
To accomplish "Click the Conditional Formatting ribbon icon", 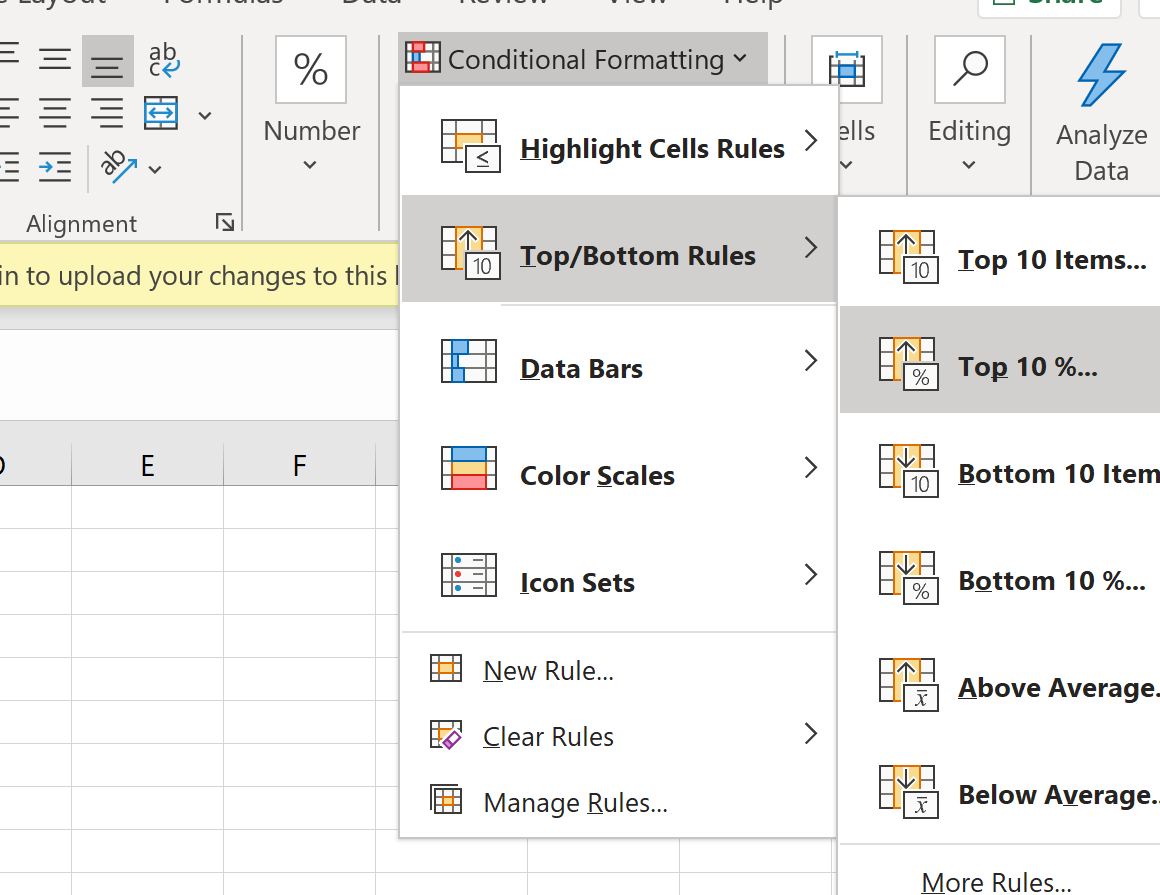I will click(x=422, y=58).
